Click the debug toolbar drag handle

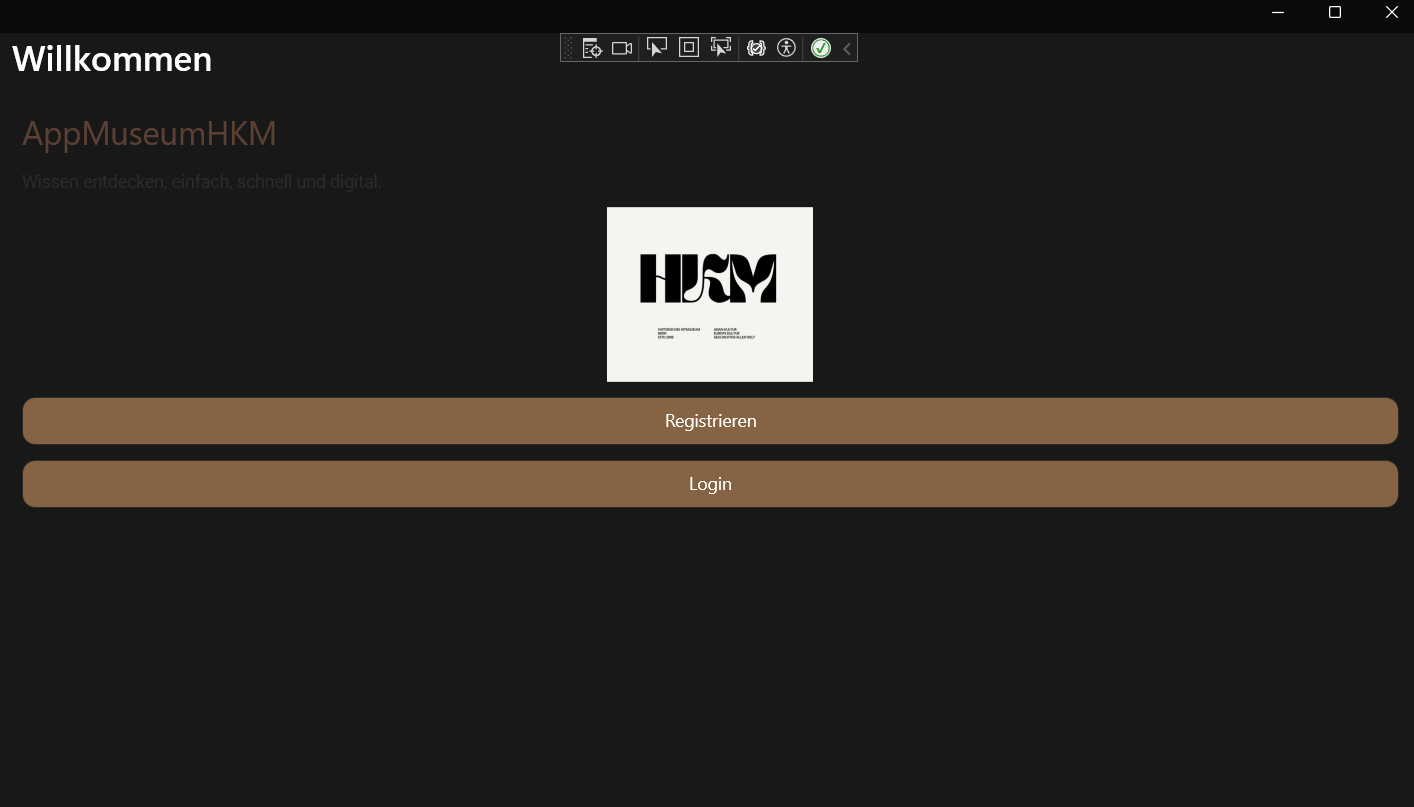click(568, 48)
